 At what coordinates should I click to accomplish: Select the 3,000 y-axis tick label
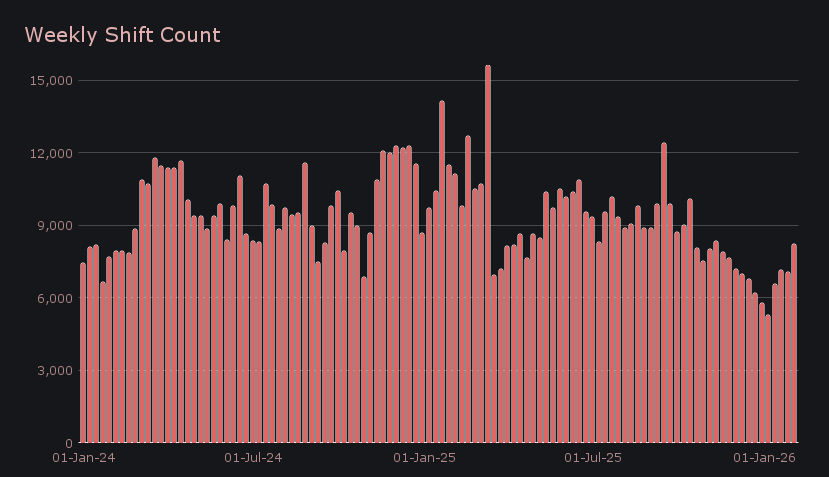[54, 371]
